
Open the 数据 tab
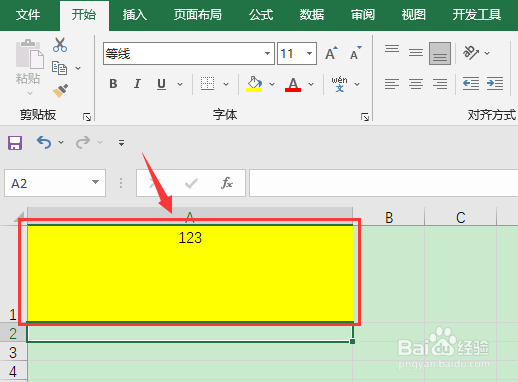click(312, 15)
